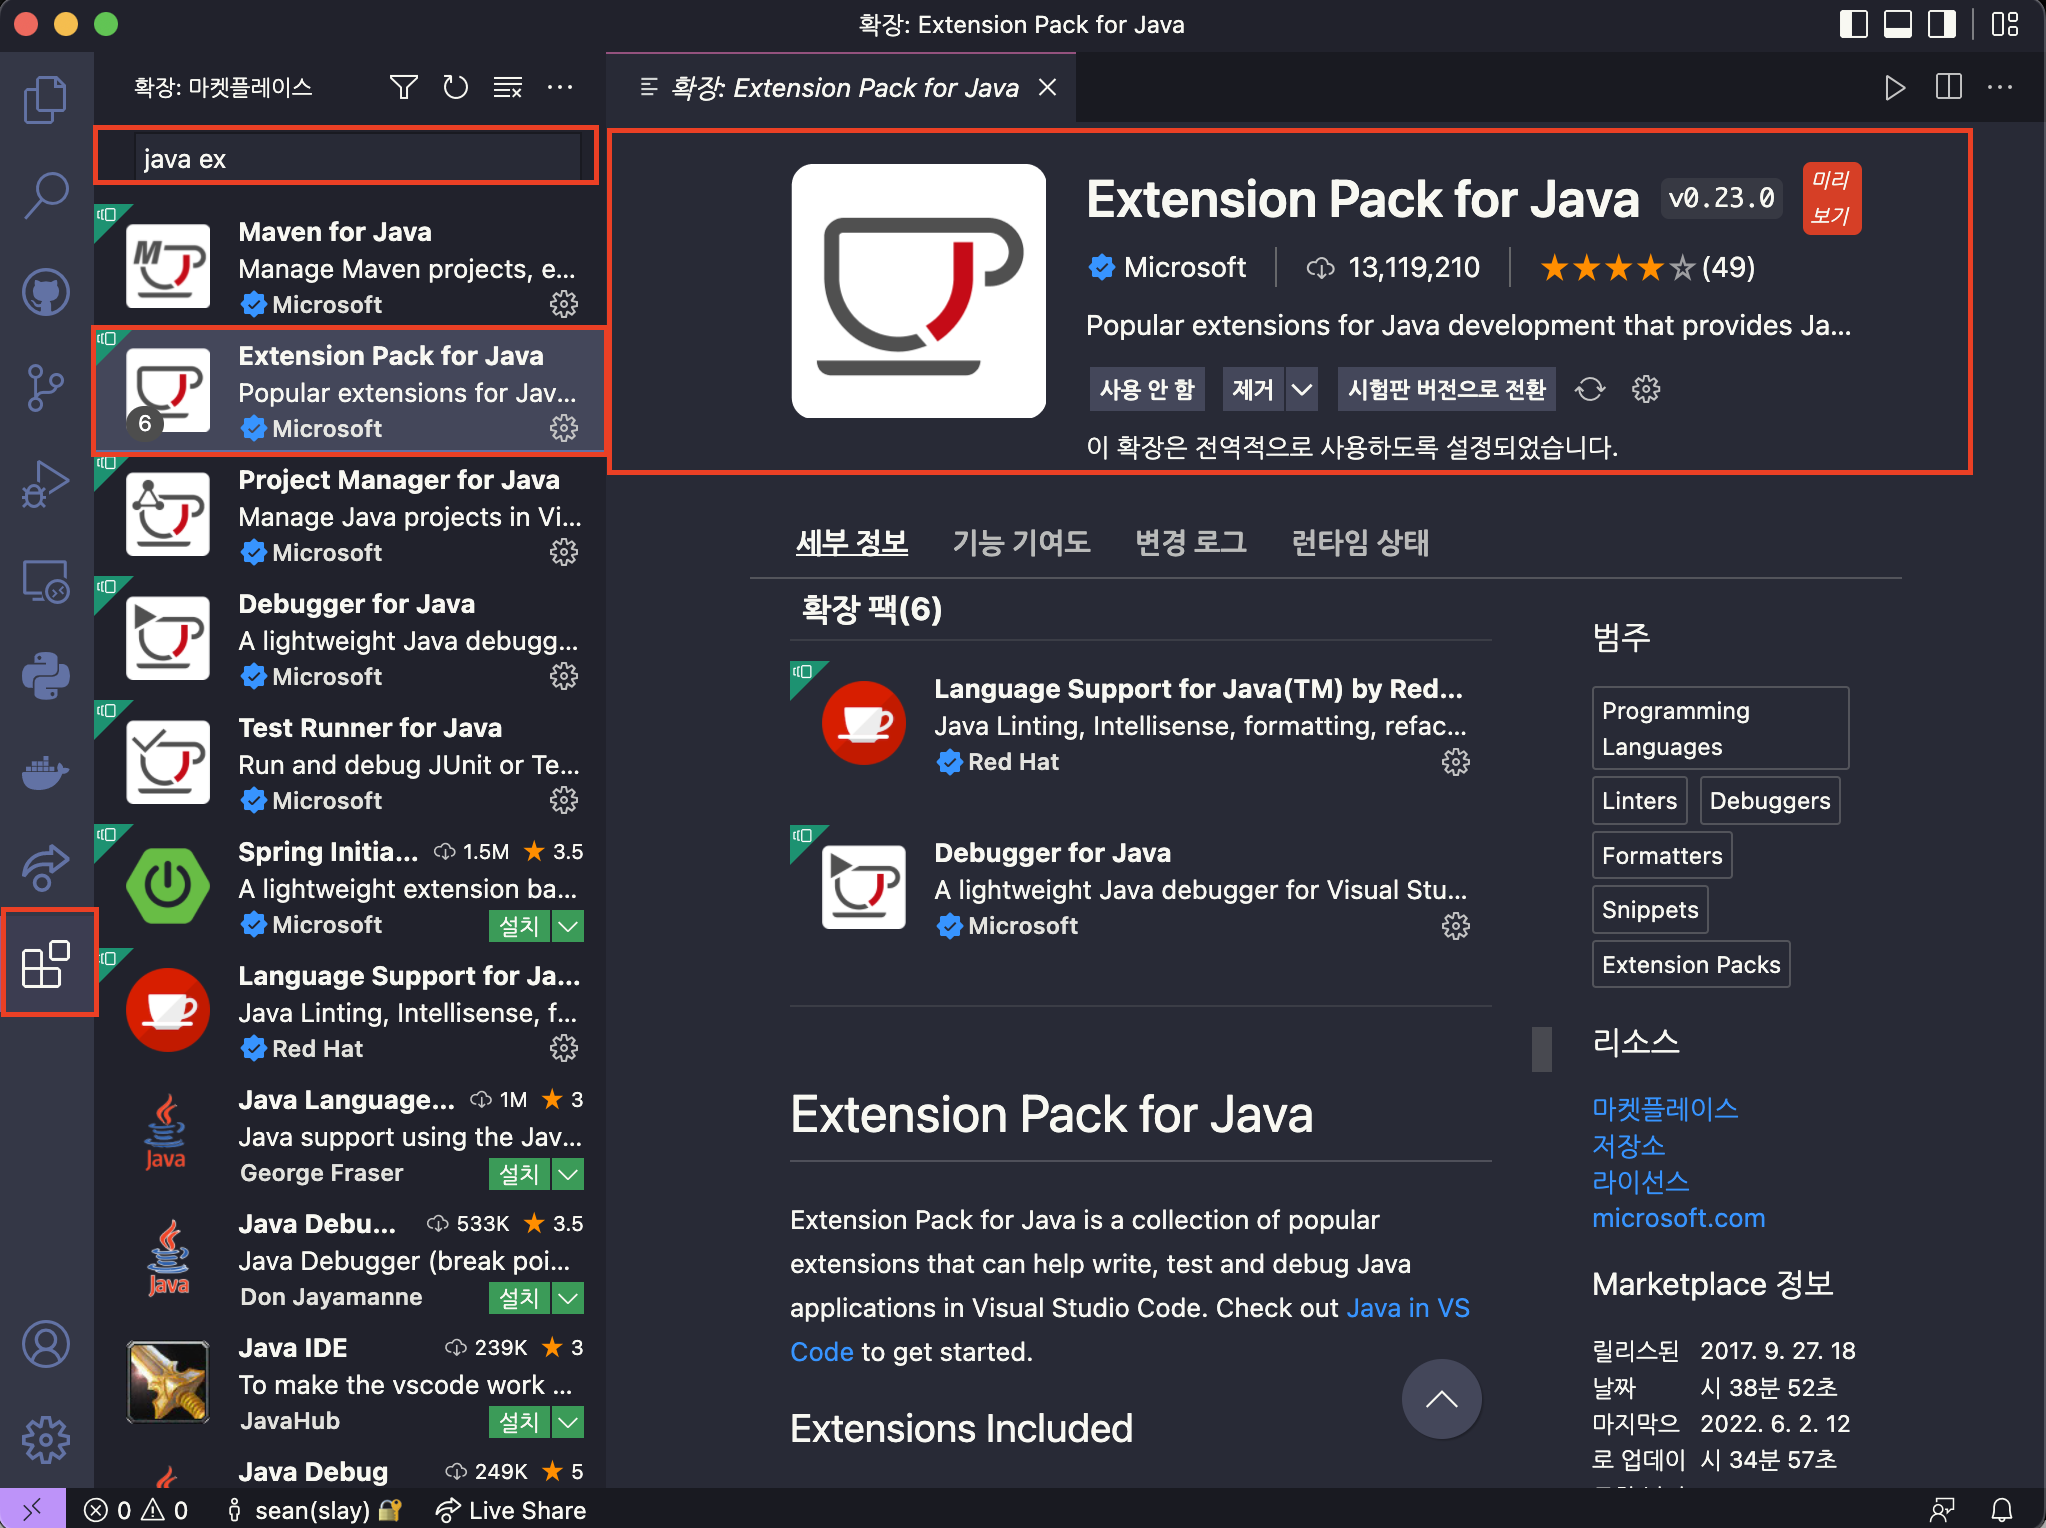Toggle the secondary side bar layout button

pyautogui.click(x=1941, y=24)
